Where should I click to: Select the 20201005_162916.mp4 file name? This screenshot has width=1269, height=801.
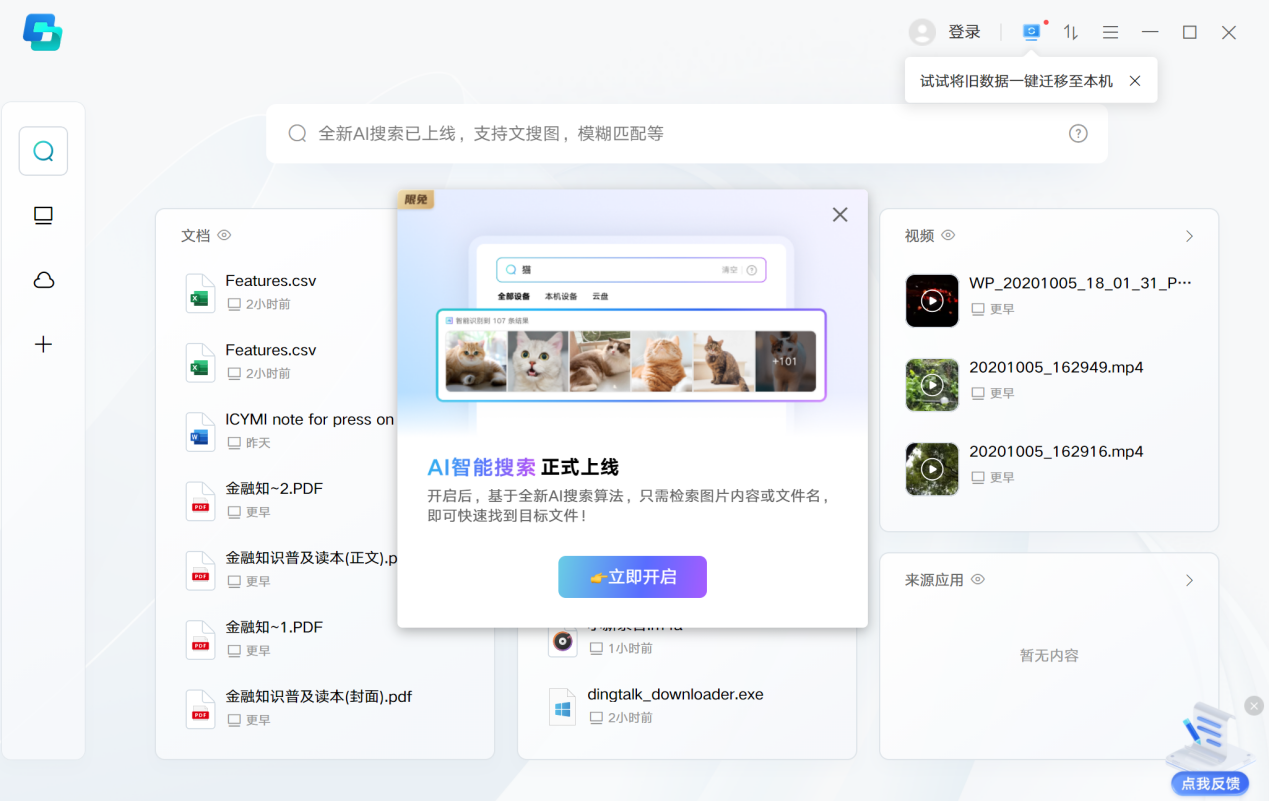click(1056, 451)
